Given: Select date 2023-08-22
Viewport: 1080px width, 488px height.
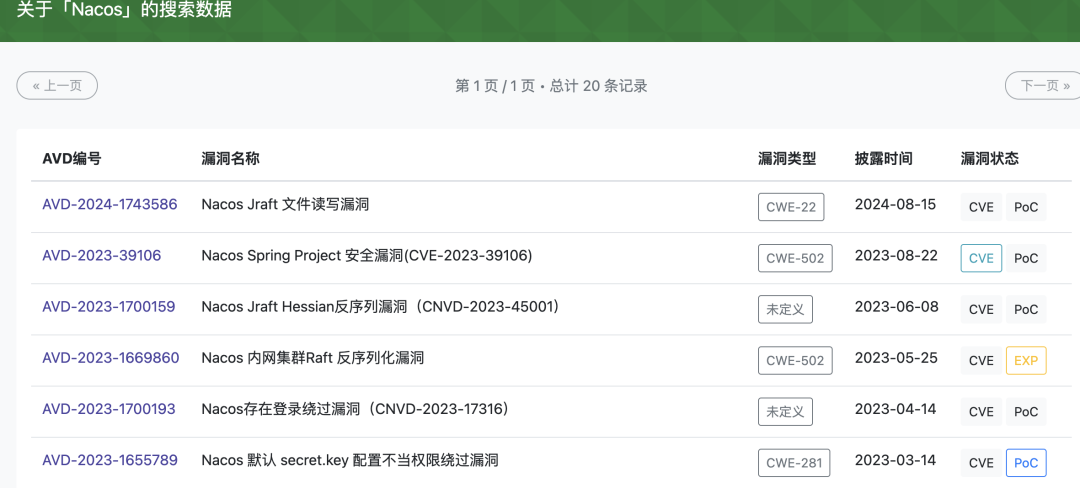Looking at the screenshot, I should click(x=896, y=255).
